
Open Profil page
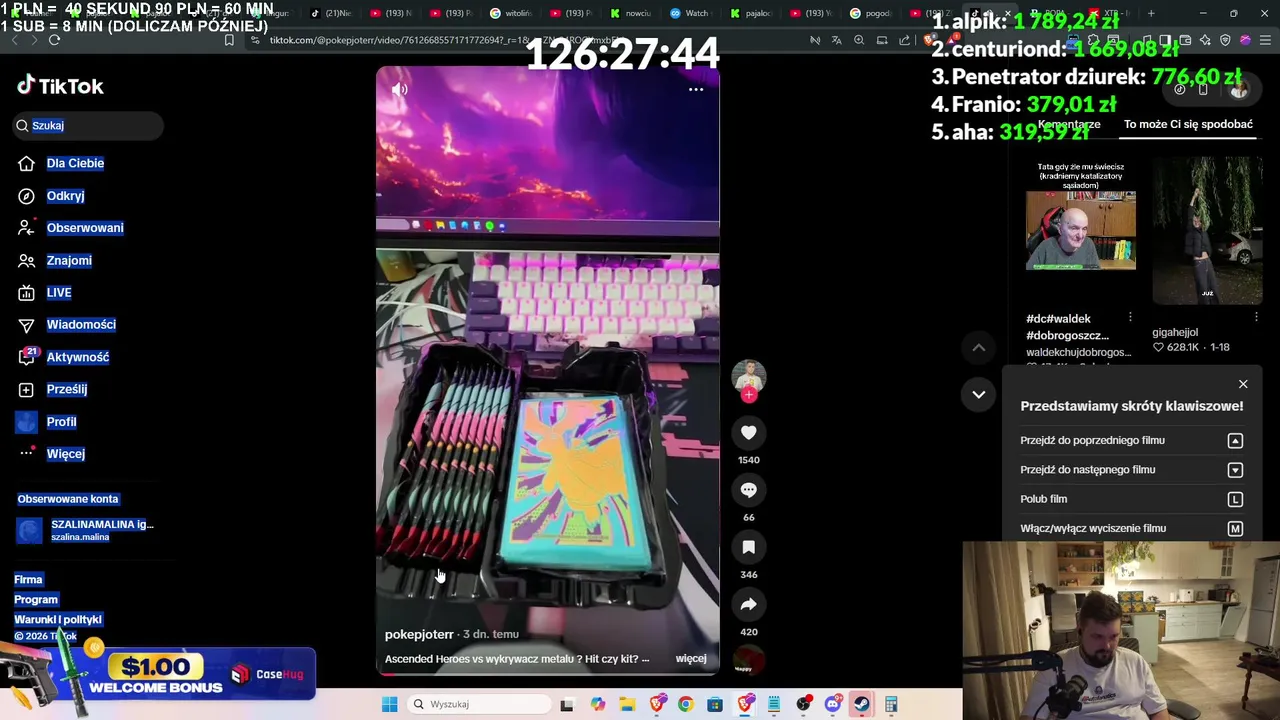pos(61,422)
